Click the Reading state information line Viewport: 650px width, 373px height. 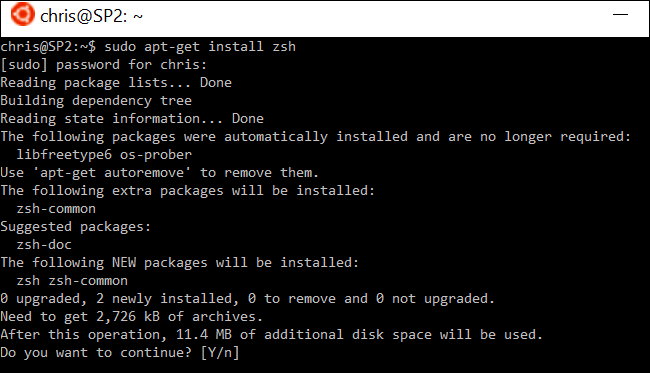pyautogui.click(x=132, y=119)
